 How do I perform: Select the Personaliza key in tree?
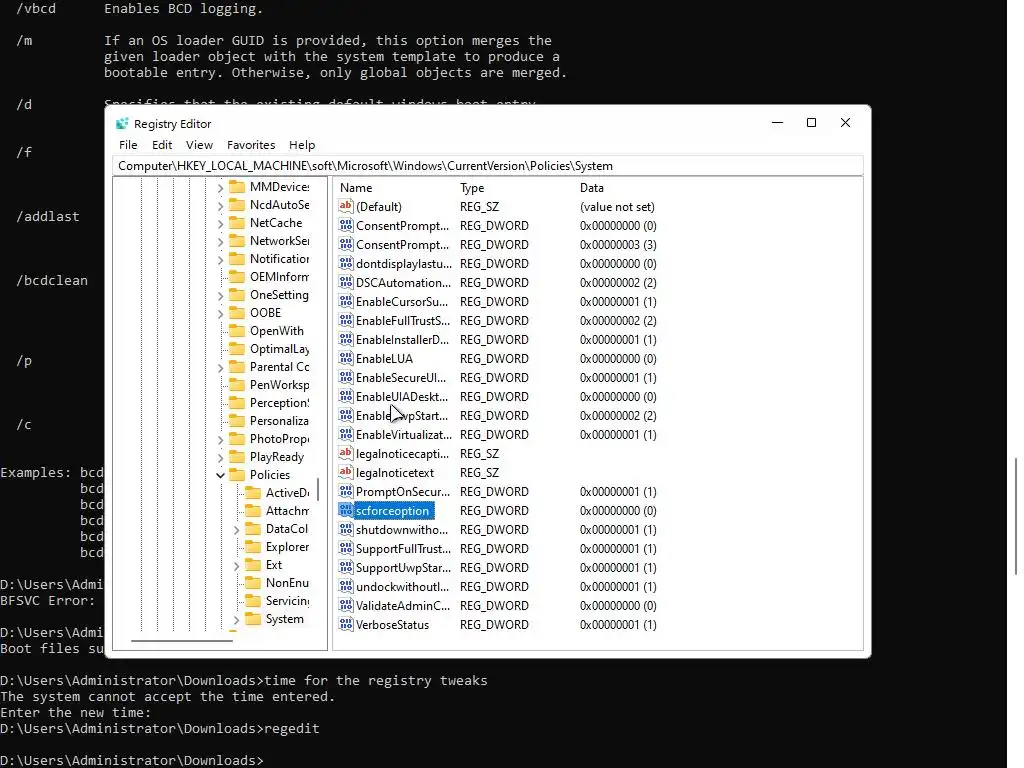pos(279,421)
